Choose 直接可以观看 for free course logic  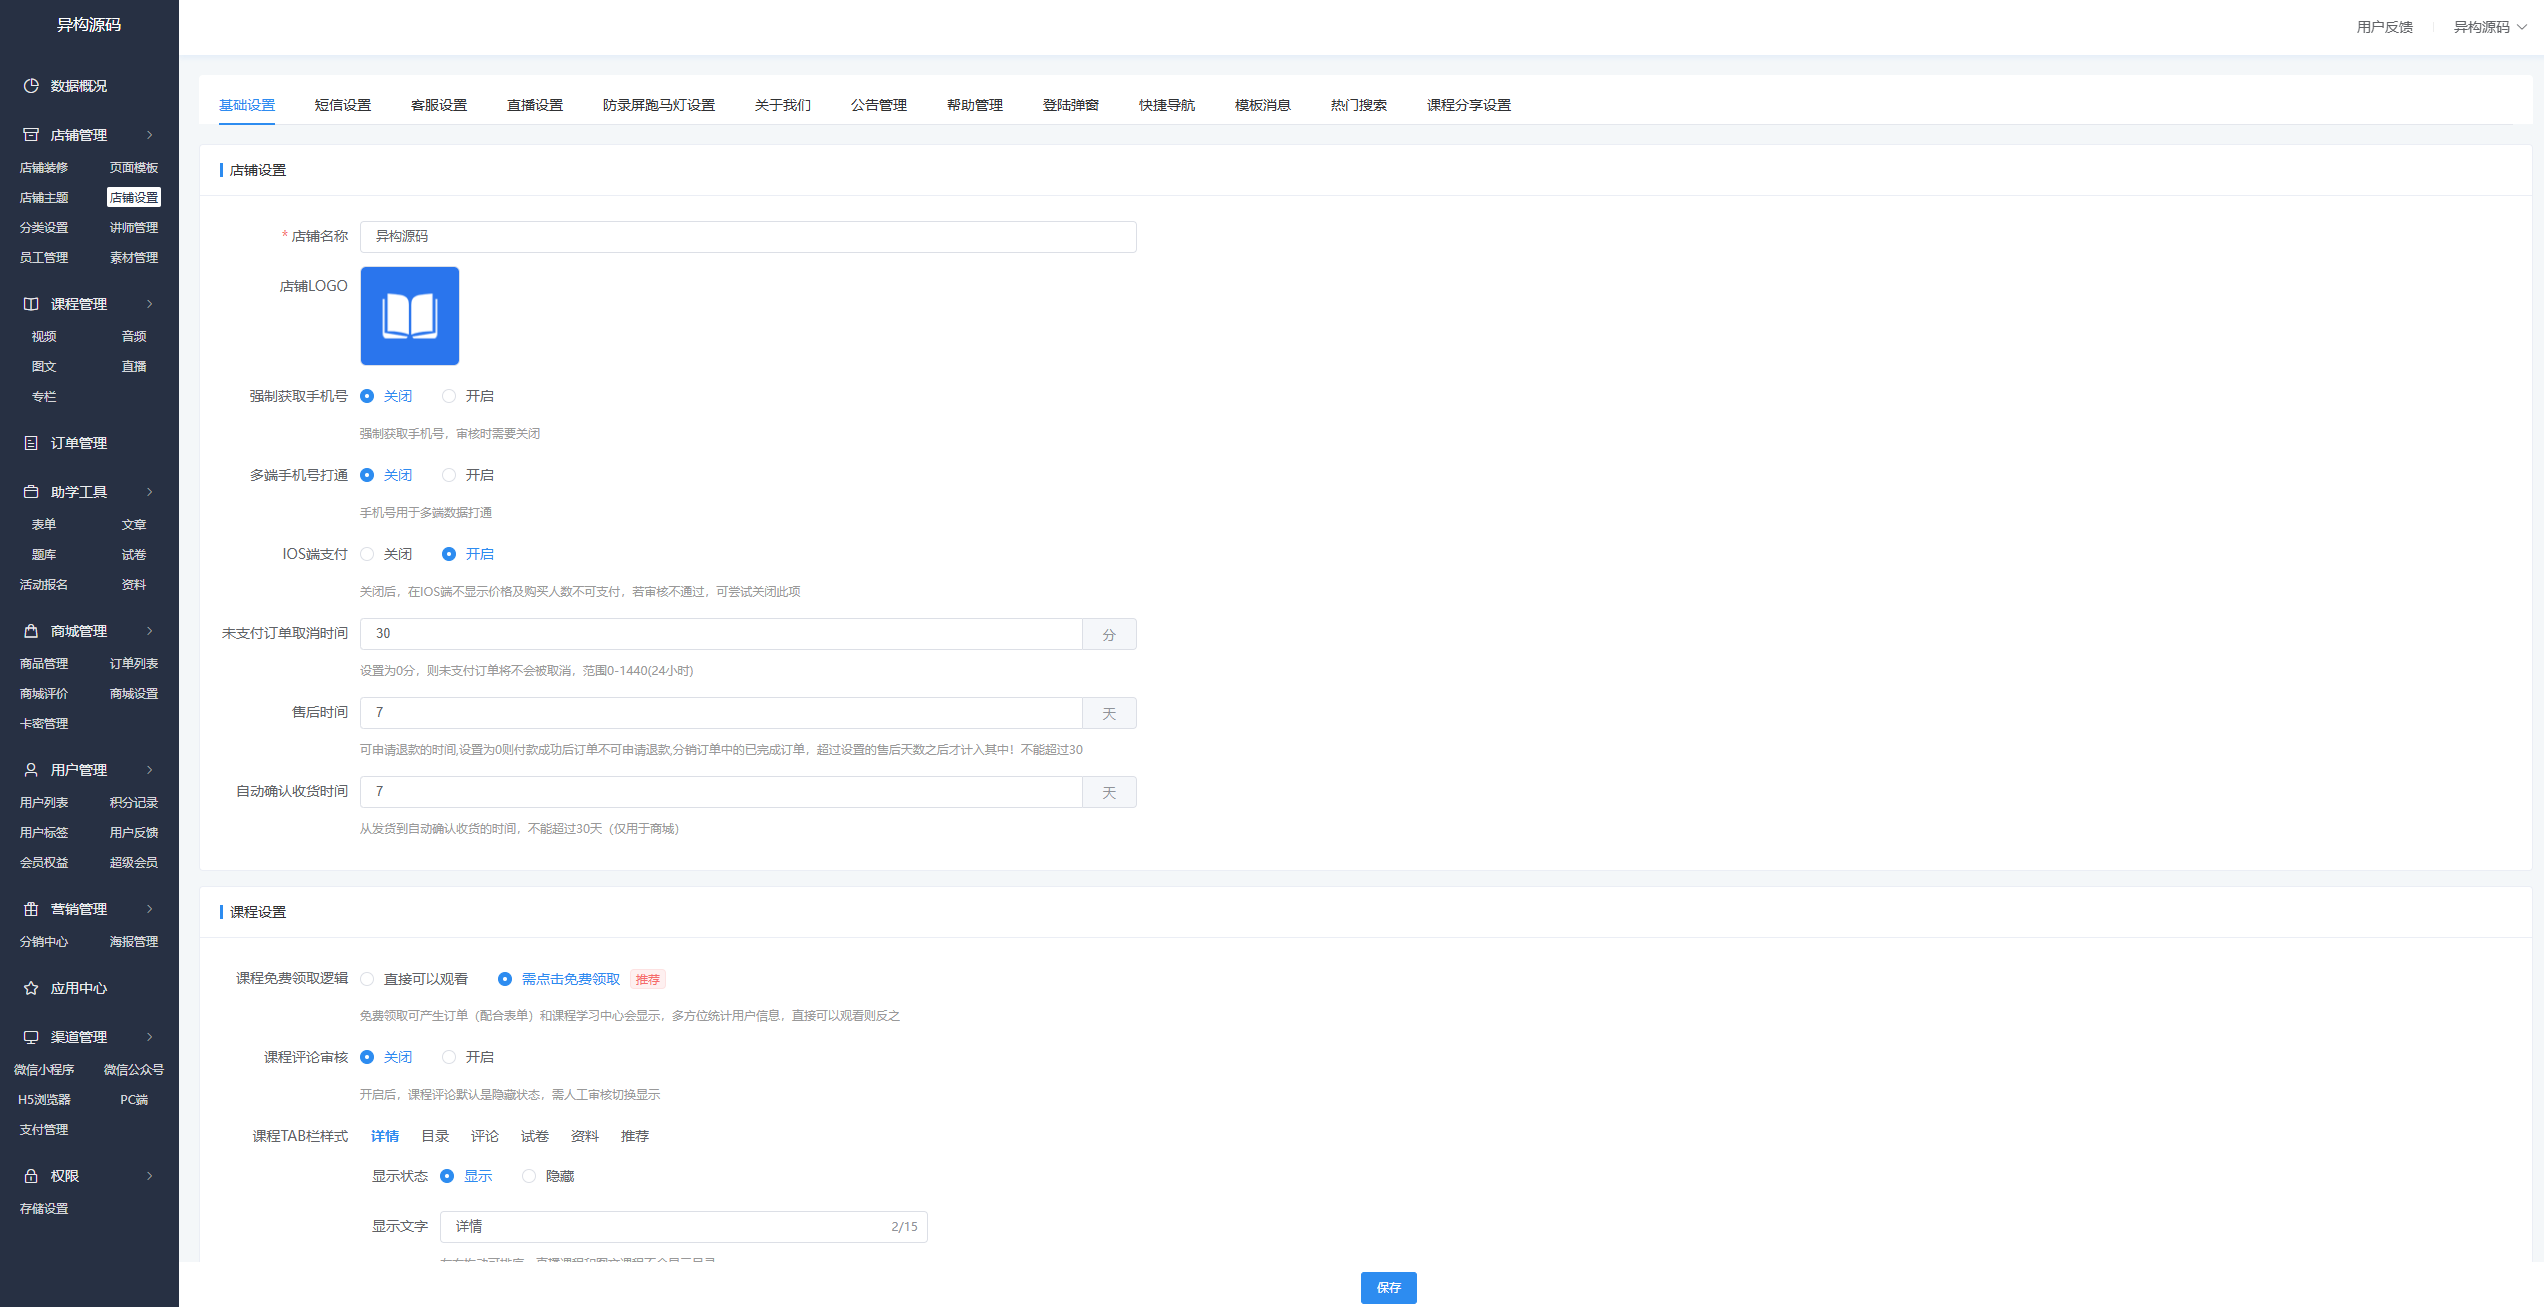pyautogui.click(x=367, y=979)
